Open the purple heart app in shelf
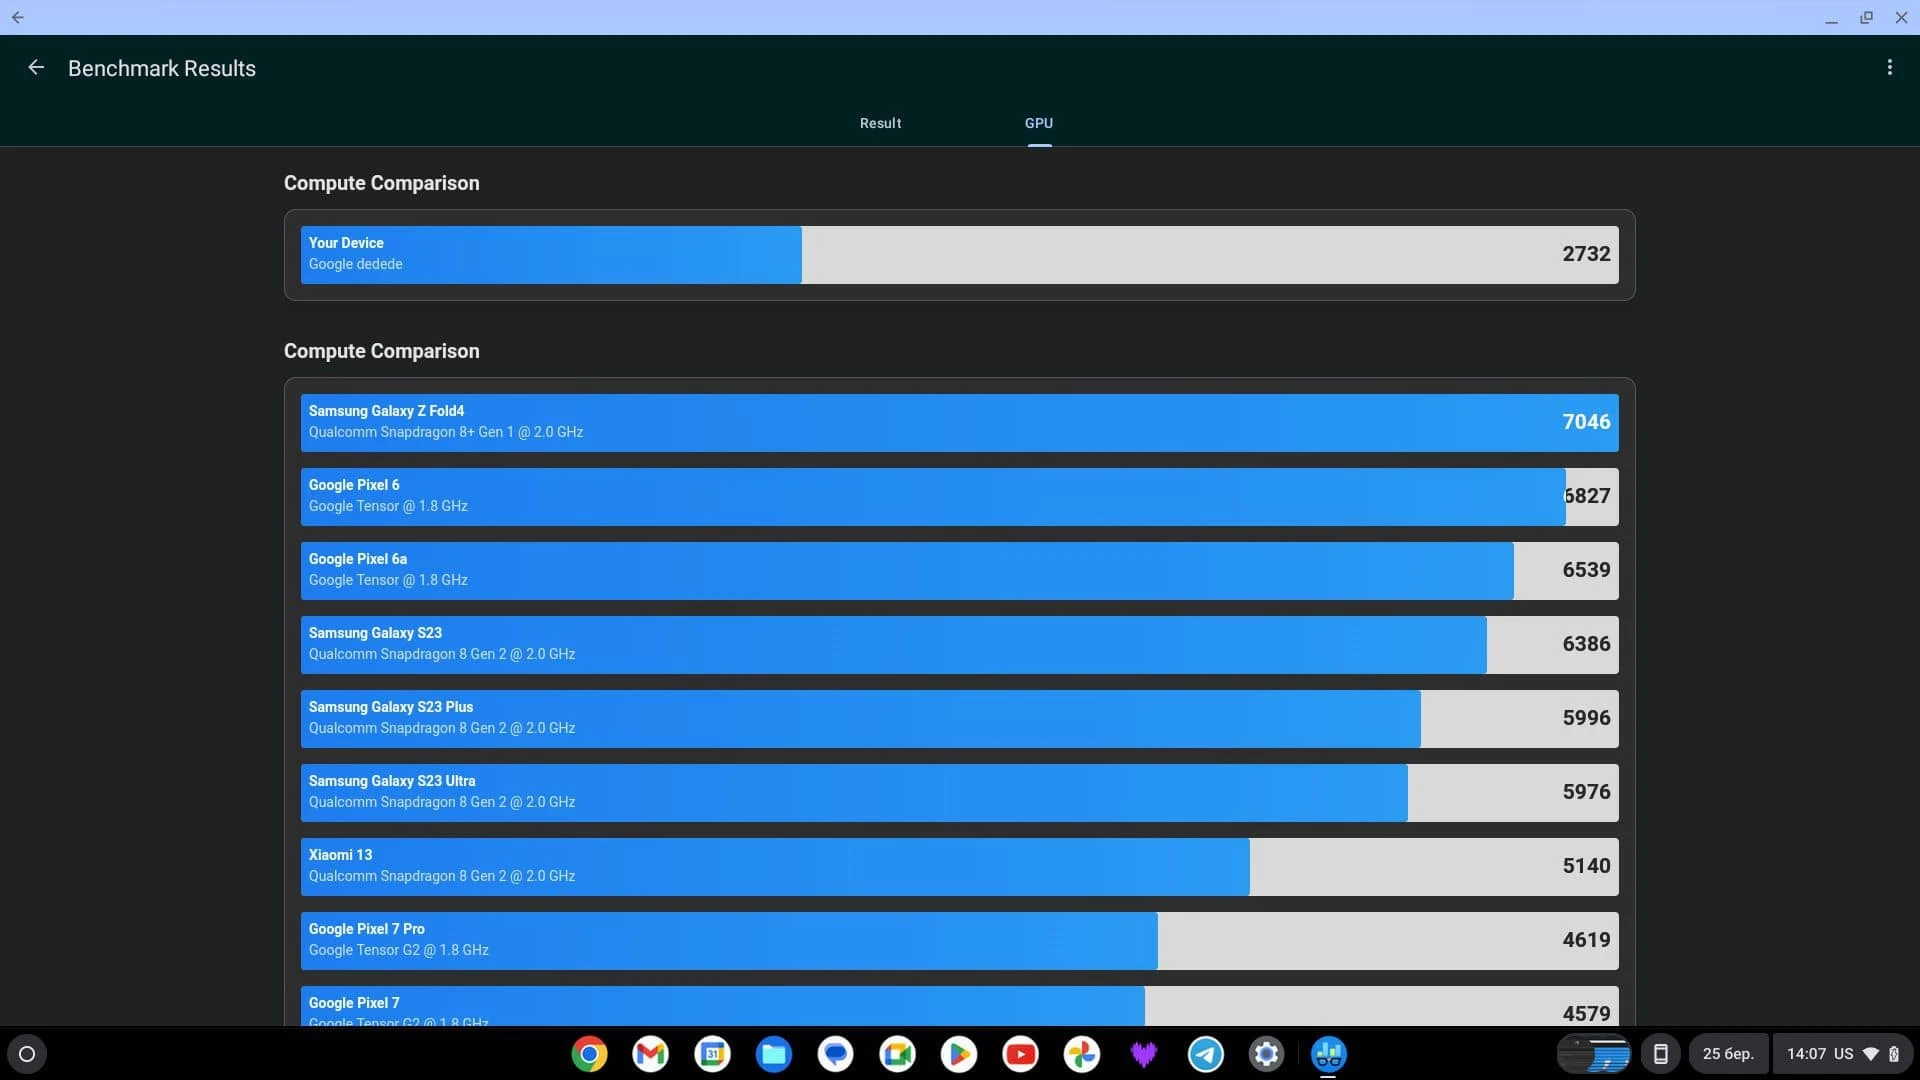1920x1080 pixels. tap(1144, 1054)
